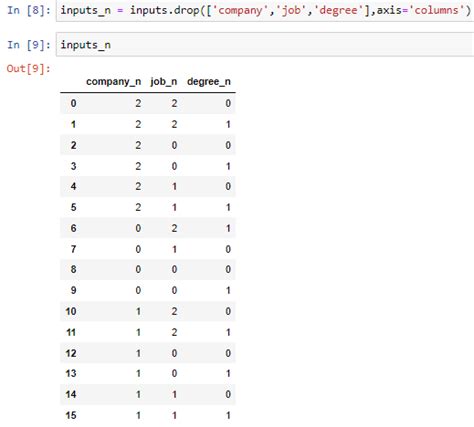Click degree_n value in row 8

click(228, 269)
